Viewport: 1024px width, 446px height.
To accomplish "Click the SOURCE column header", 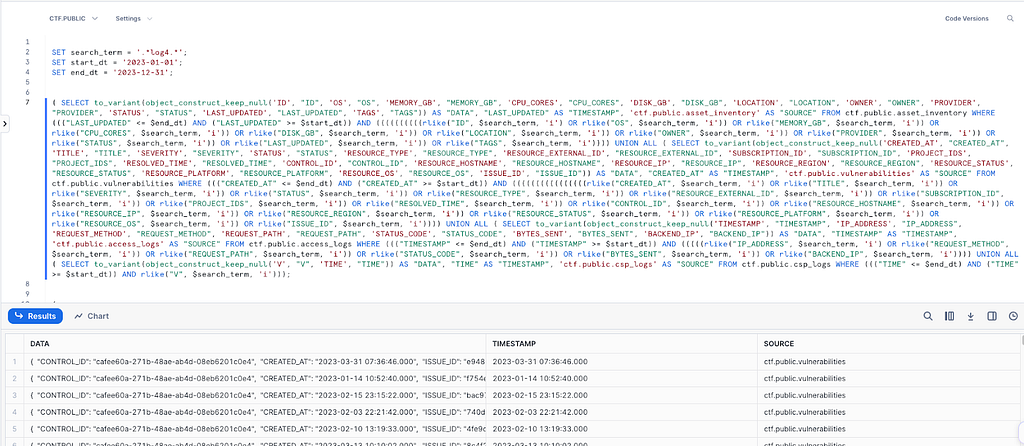I will [x=887, y=343].
